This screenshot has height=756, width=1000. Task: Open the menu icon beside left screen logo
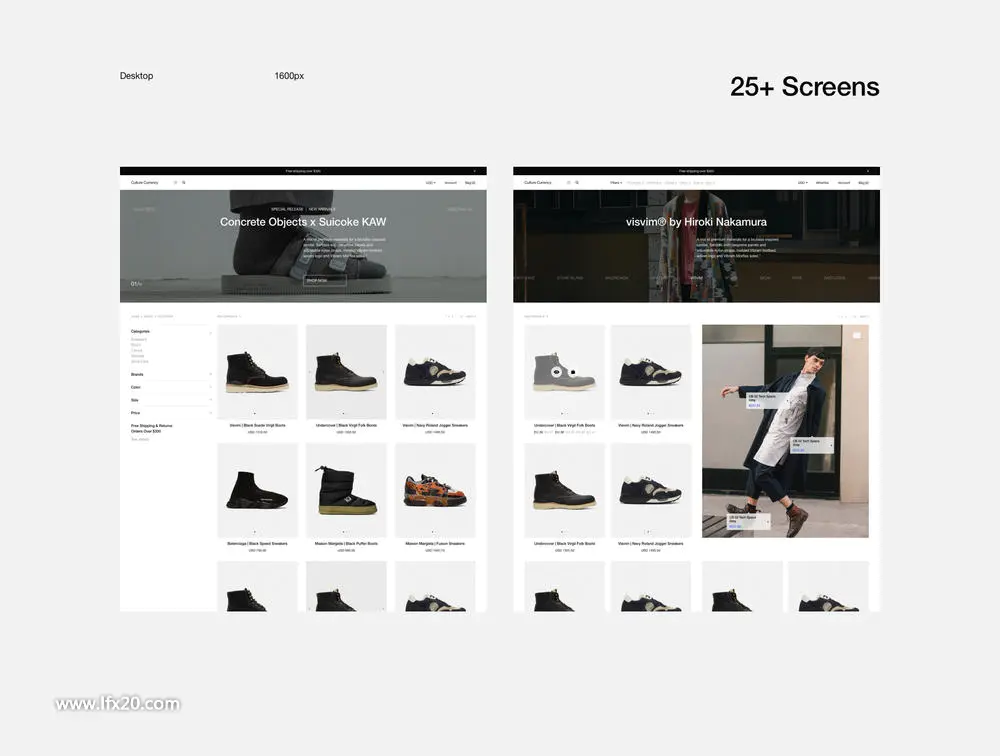click(x=175, y=182)
